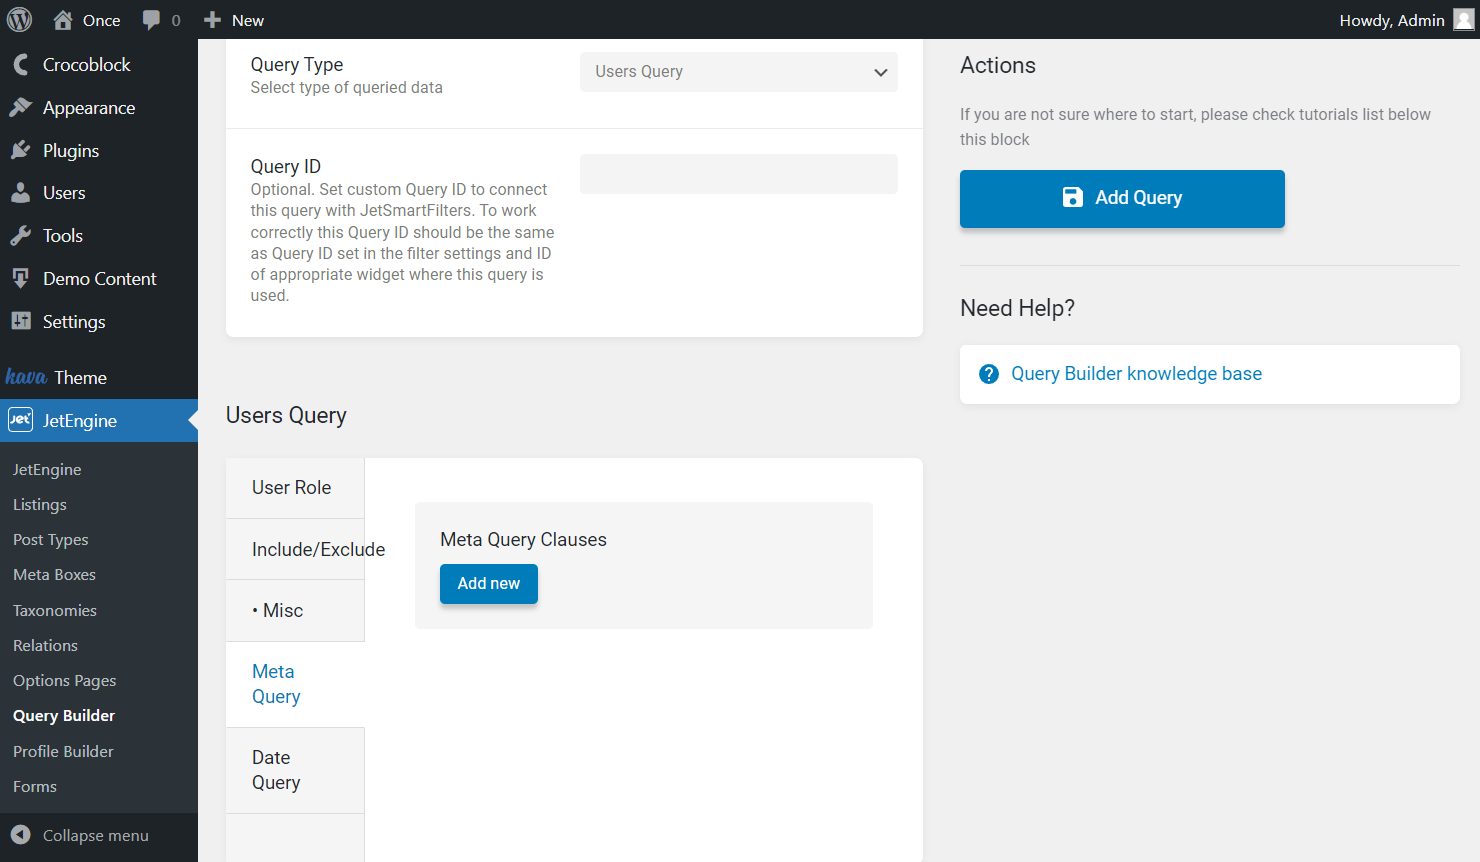Focus the Query ID input field
Screen dimensions: 1480x862
[x=739, y=174]
